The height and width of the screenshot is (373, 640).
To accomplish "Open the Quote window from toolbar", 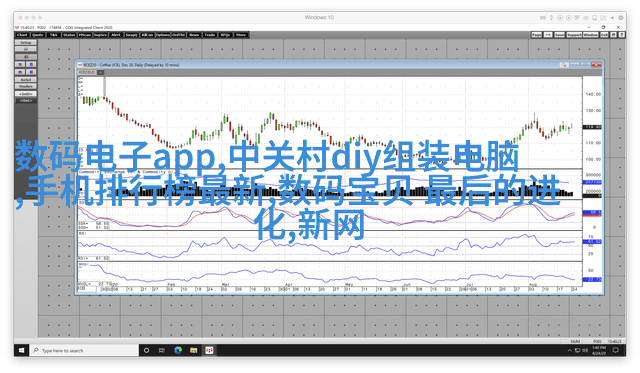I will pos(38,35).
